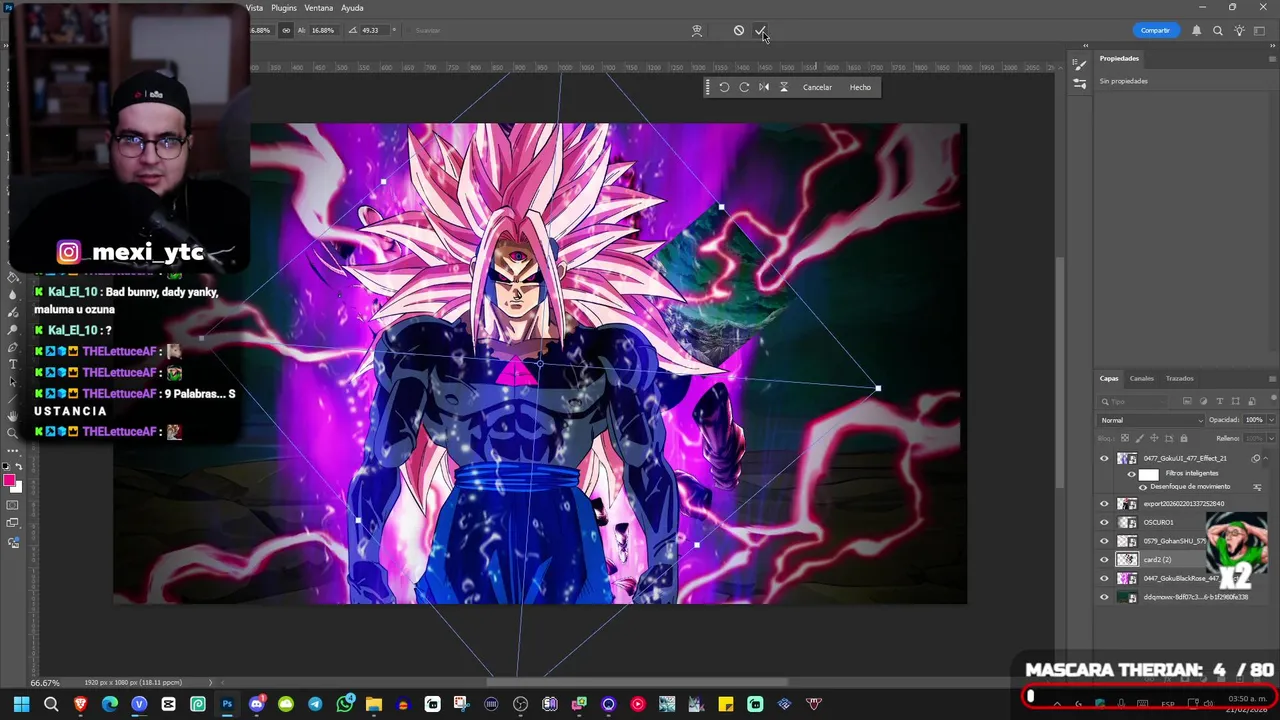Toggle the layer filter on/off switch
The height and width of the screenshot is (720, 1280).
(x=1273, y=398)
